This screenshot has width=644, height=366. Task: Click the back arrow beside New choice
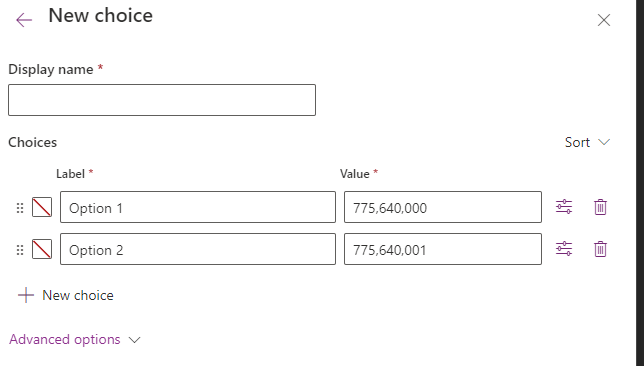pyautogui.click(x=24, y=20)
